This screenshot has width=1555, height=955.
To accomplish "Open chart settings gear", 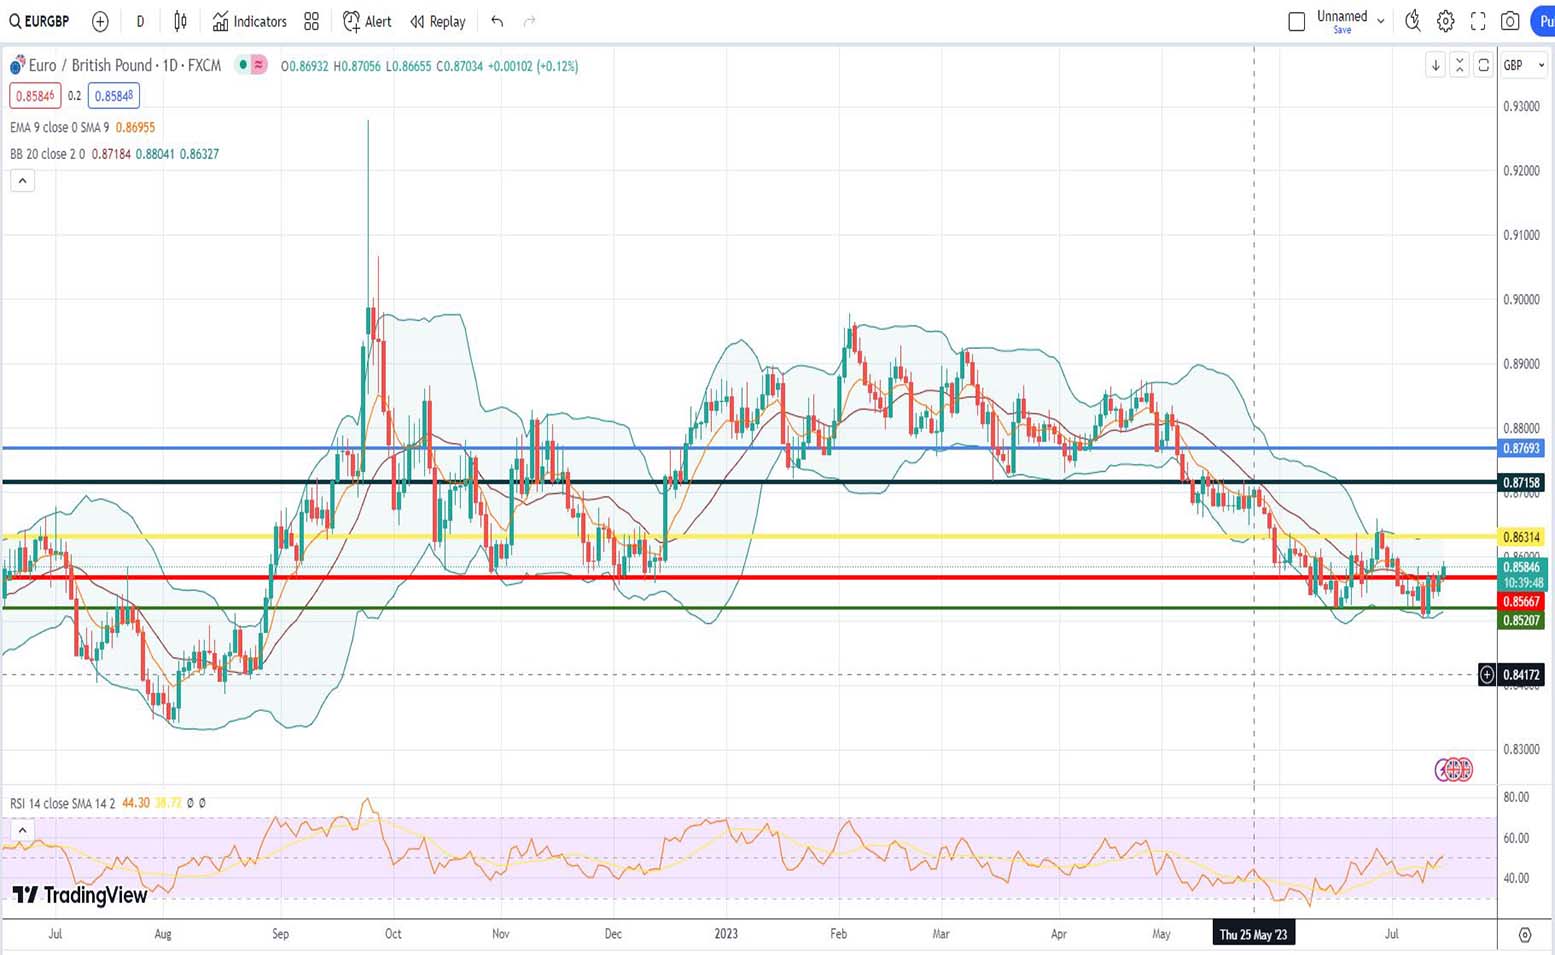I will (1445, 21).
